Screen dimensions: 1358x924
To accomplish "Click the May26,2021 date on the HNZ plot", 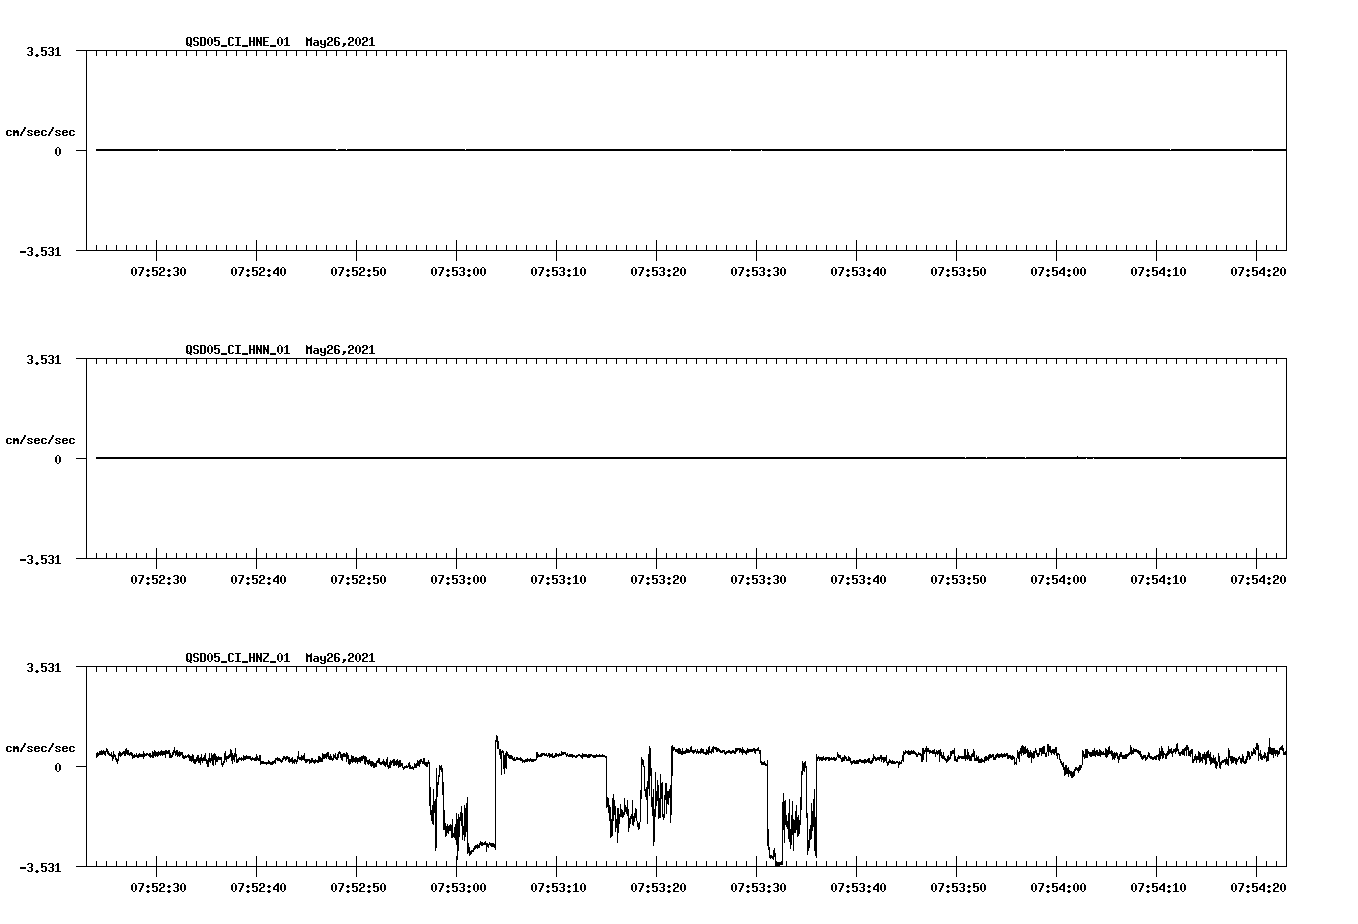I will coord(339,659).
